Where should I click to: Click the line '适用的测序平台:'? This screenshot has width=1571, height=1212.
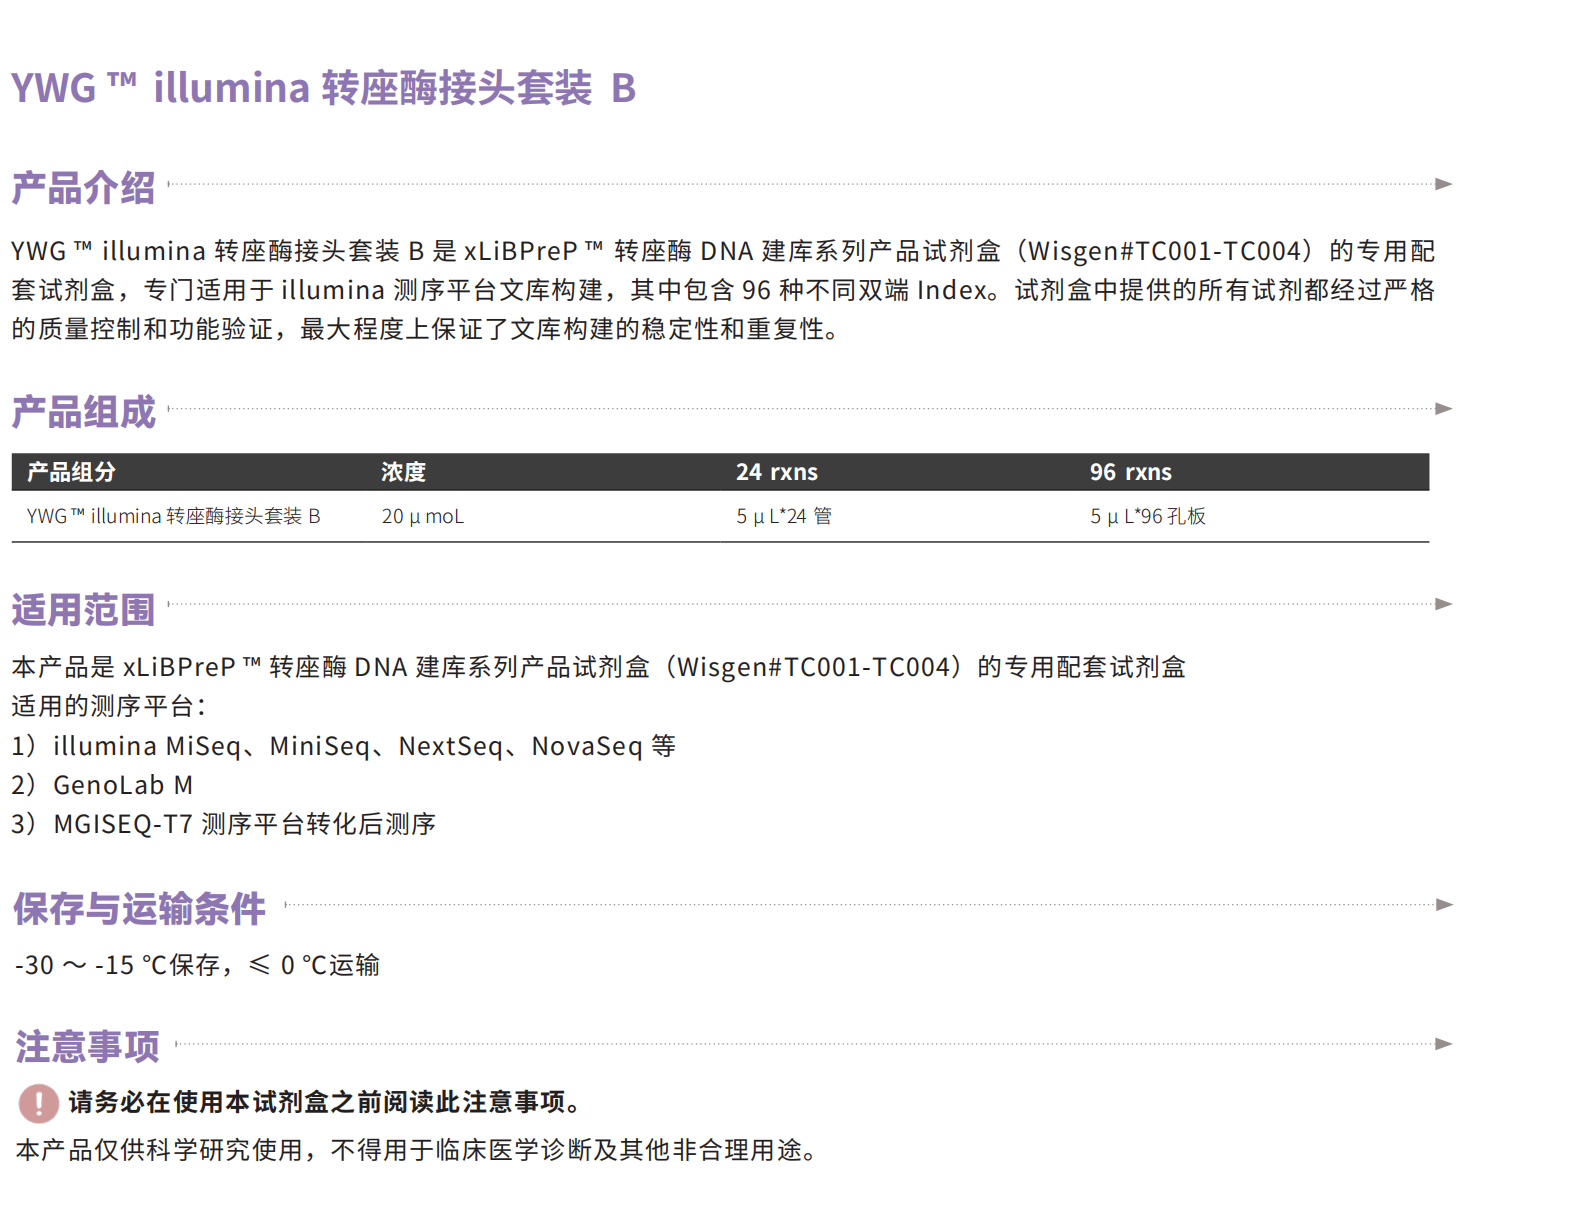(x=109, y=706)
